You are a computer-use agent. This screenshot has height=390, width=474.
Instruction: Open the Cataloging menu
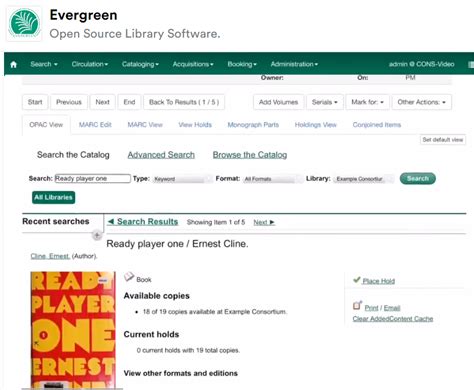[x=140, y=64]
